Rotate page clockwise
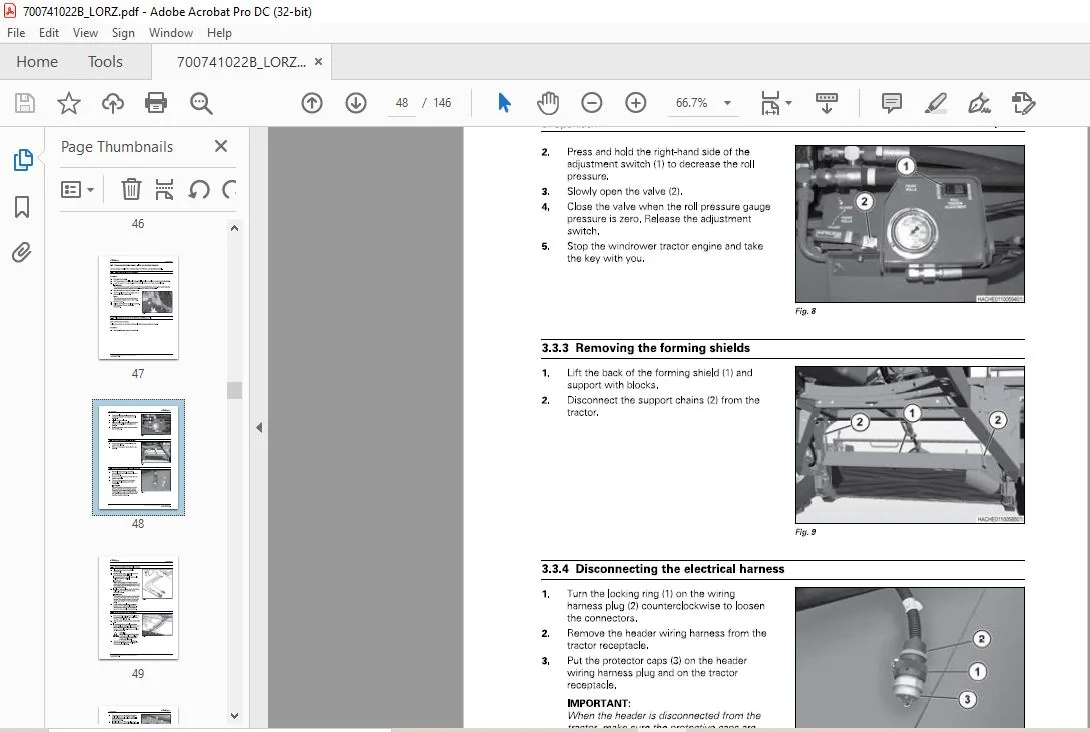This screenshot has height=732, width=1090. [229, 189]
